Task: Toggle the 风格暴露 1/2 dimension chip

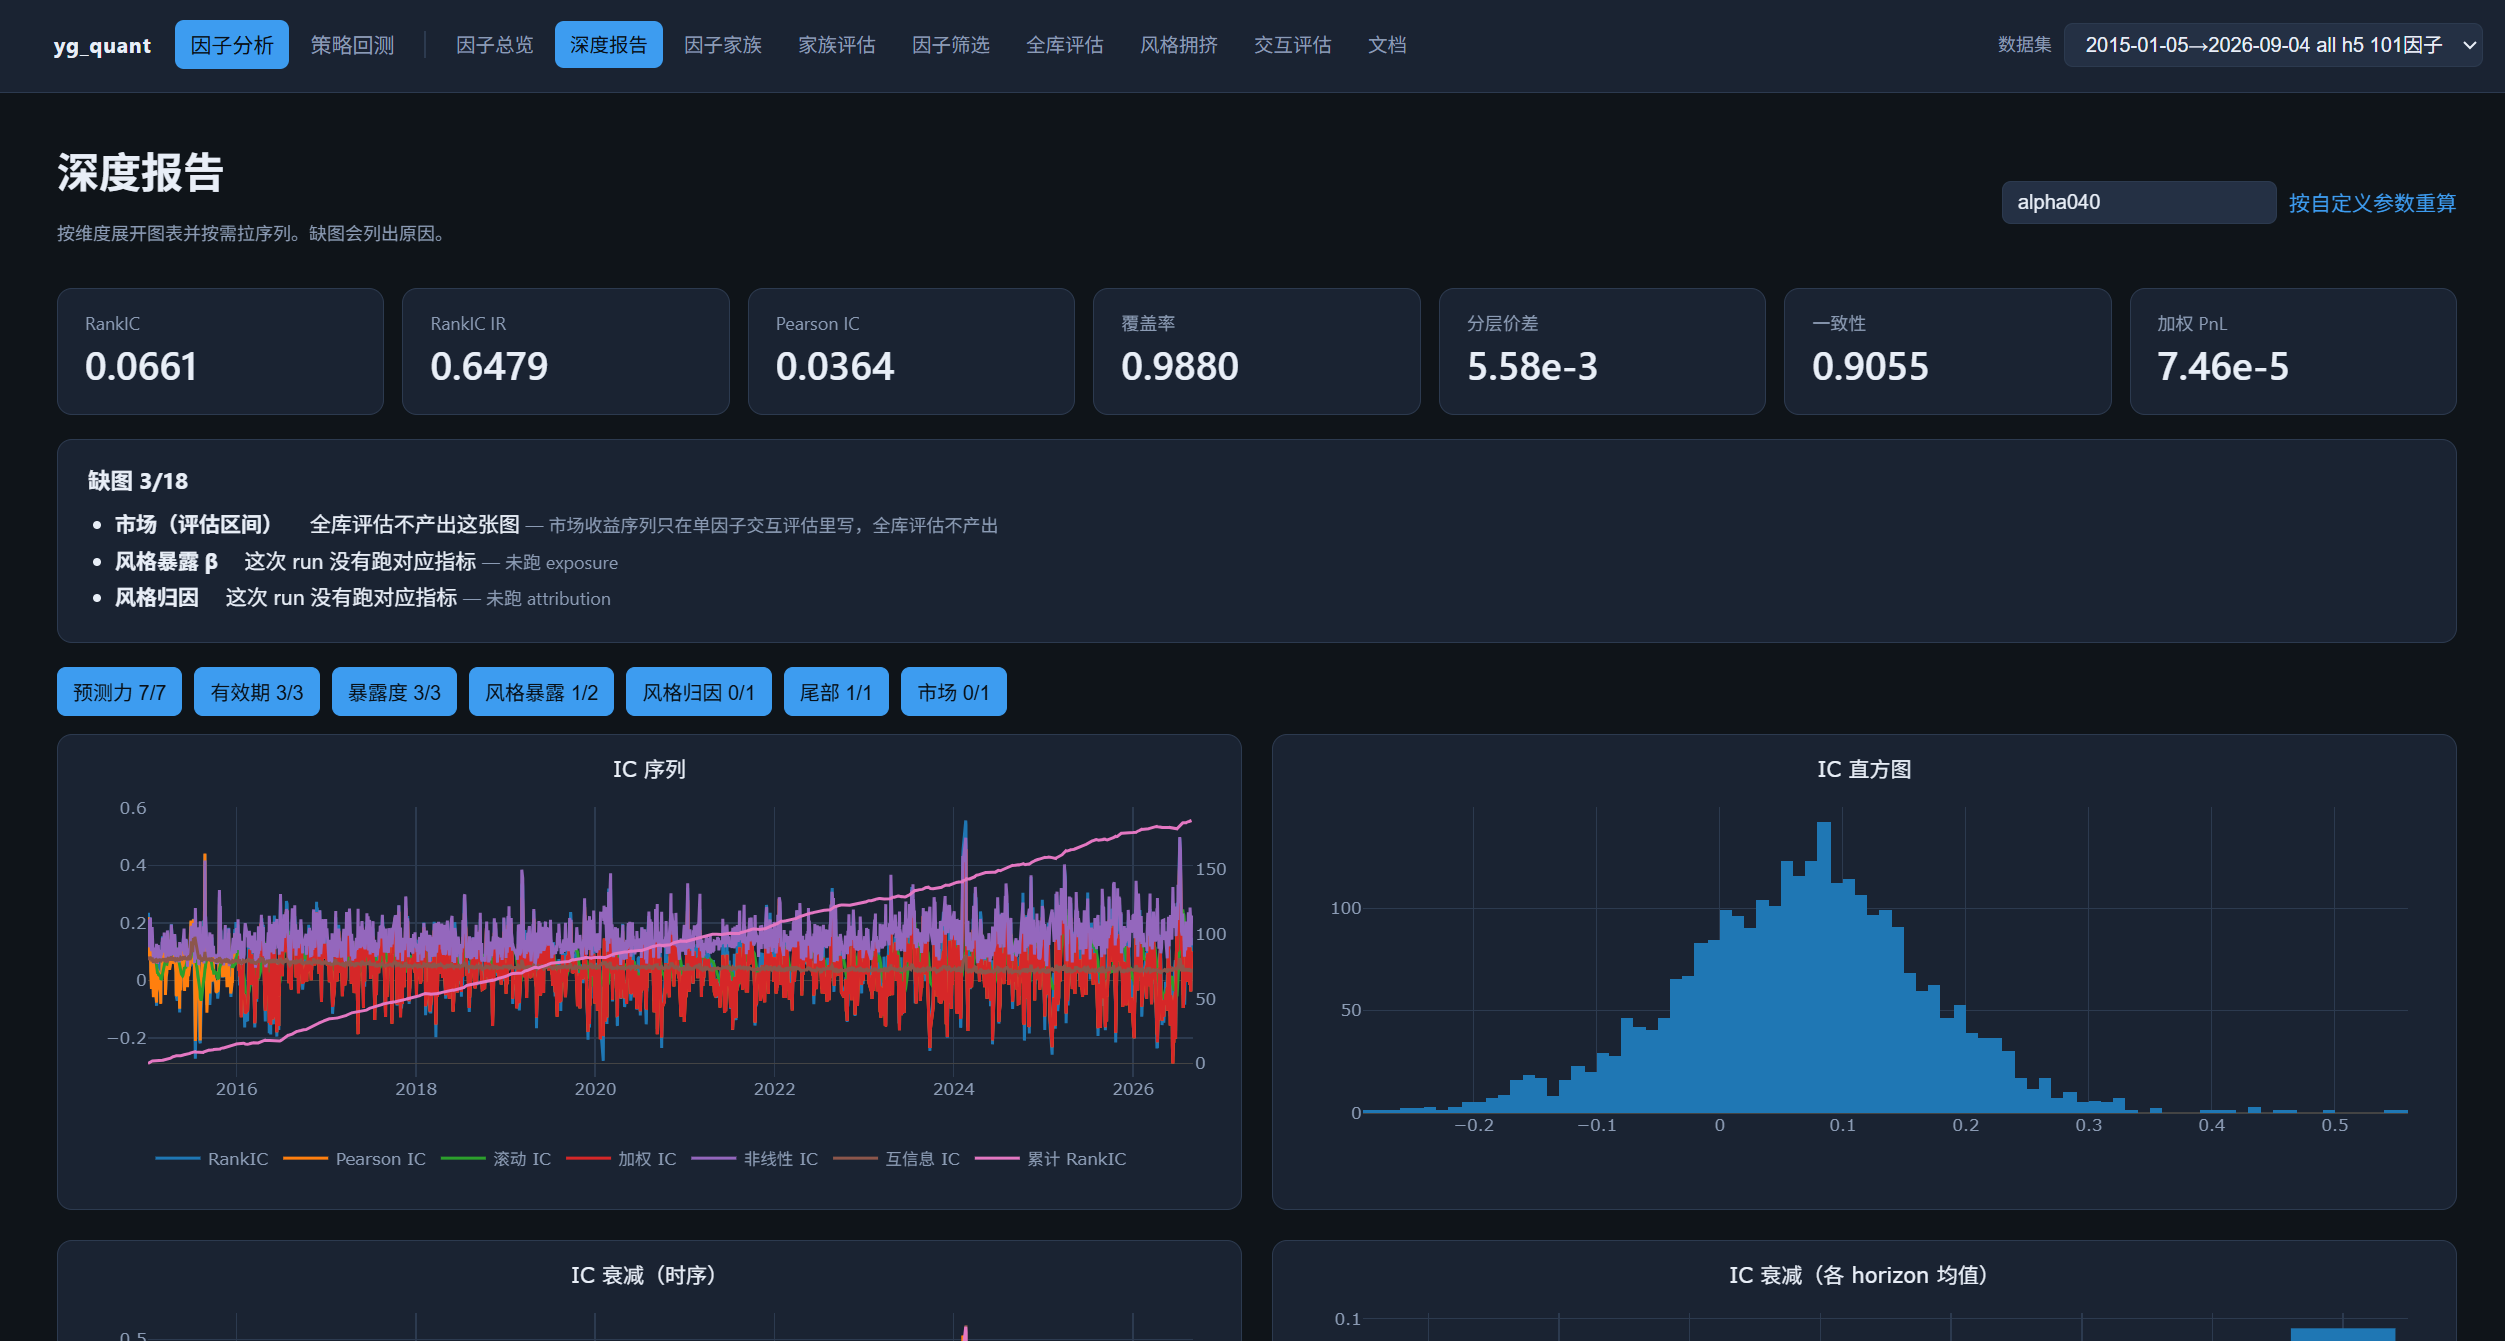Action: [541, 692]
